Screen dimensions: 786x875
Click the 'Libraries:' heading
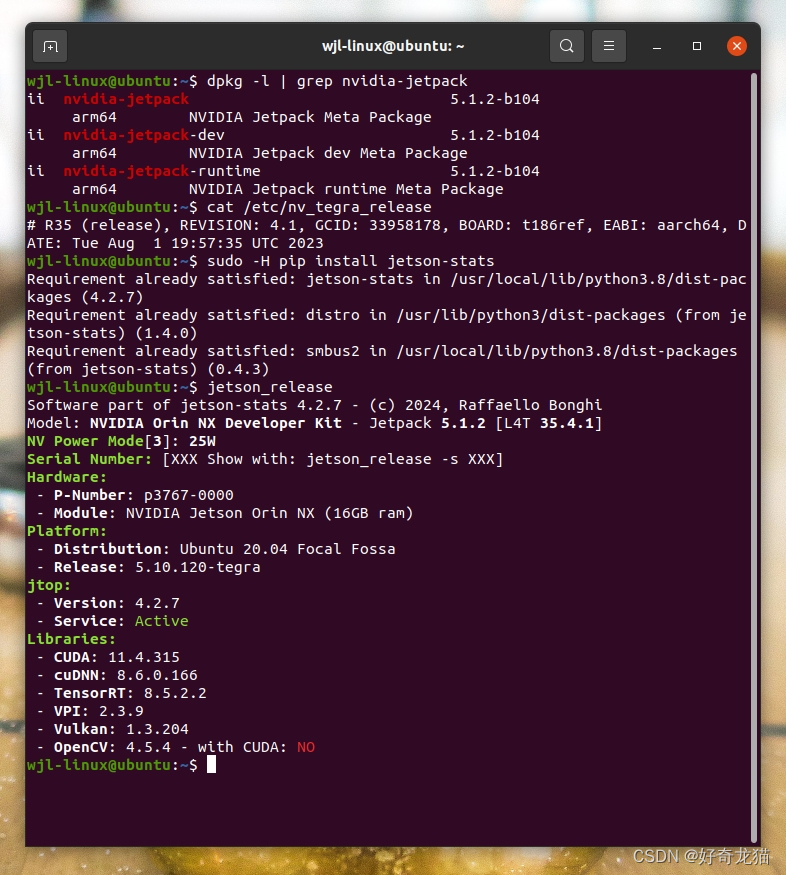(71, 639)
